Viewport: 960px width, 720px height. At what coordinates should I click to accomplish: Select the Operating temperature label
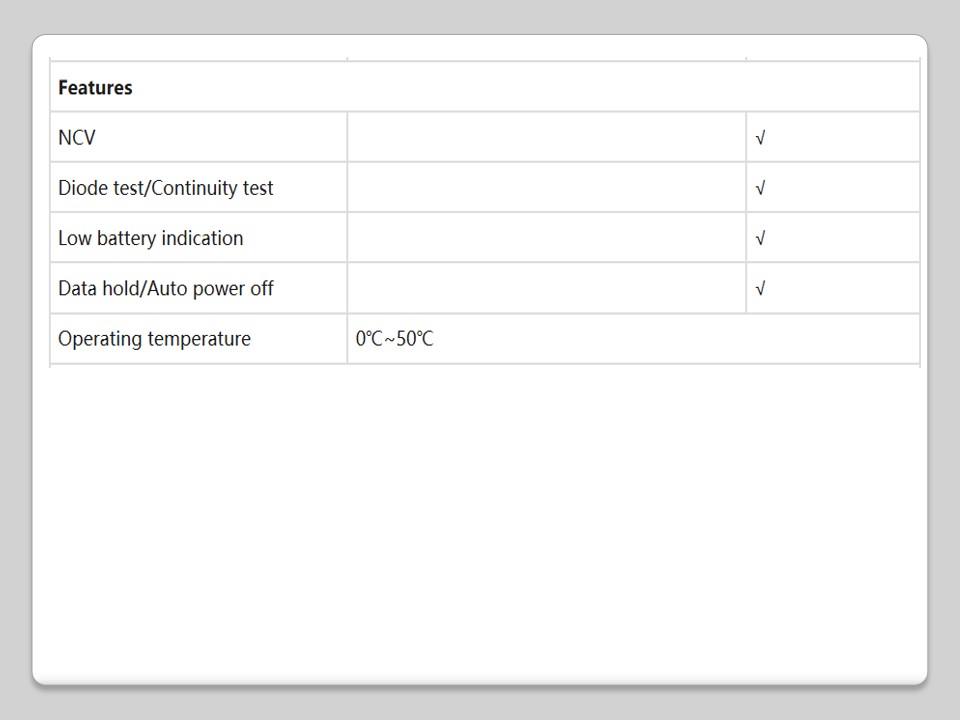pyautogui.click(x=154, y=339)
